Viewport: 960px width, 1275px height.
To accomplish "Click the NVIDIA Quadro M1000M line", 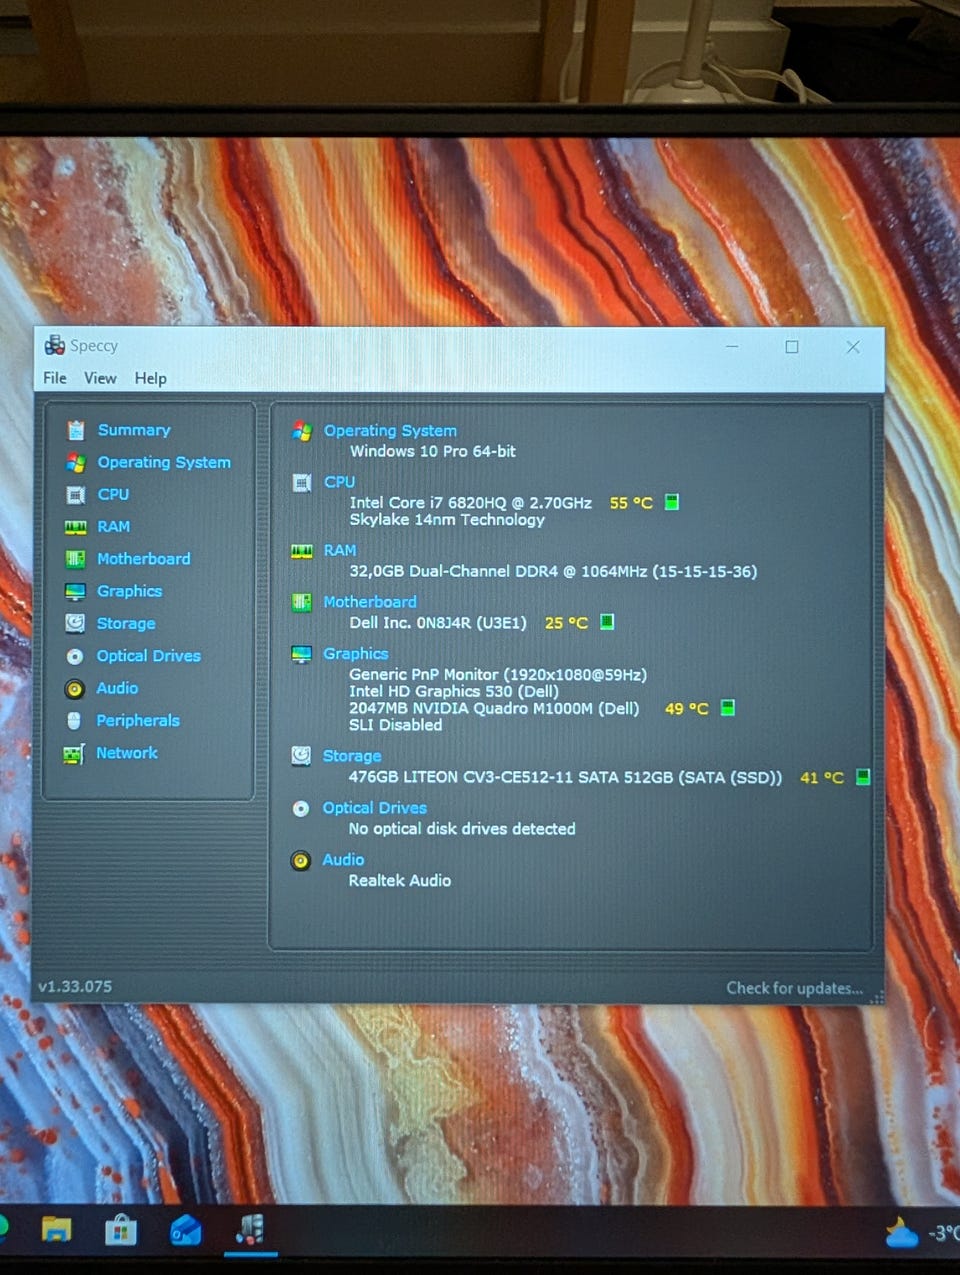I will 494,708.
